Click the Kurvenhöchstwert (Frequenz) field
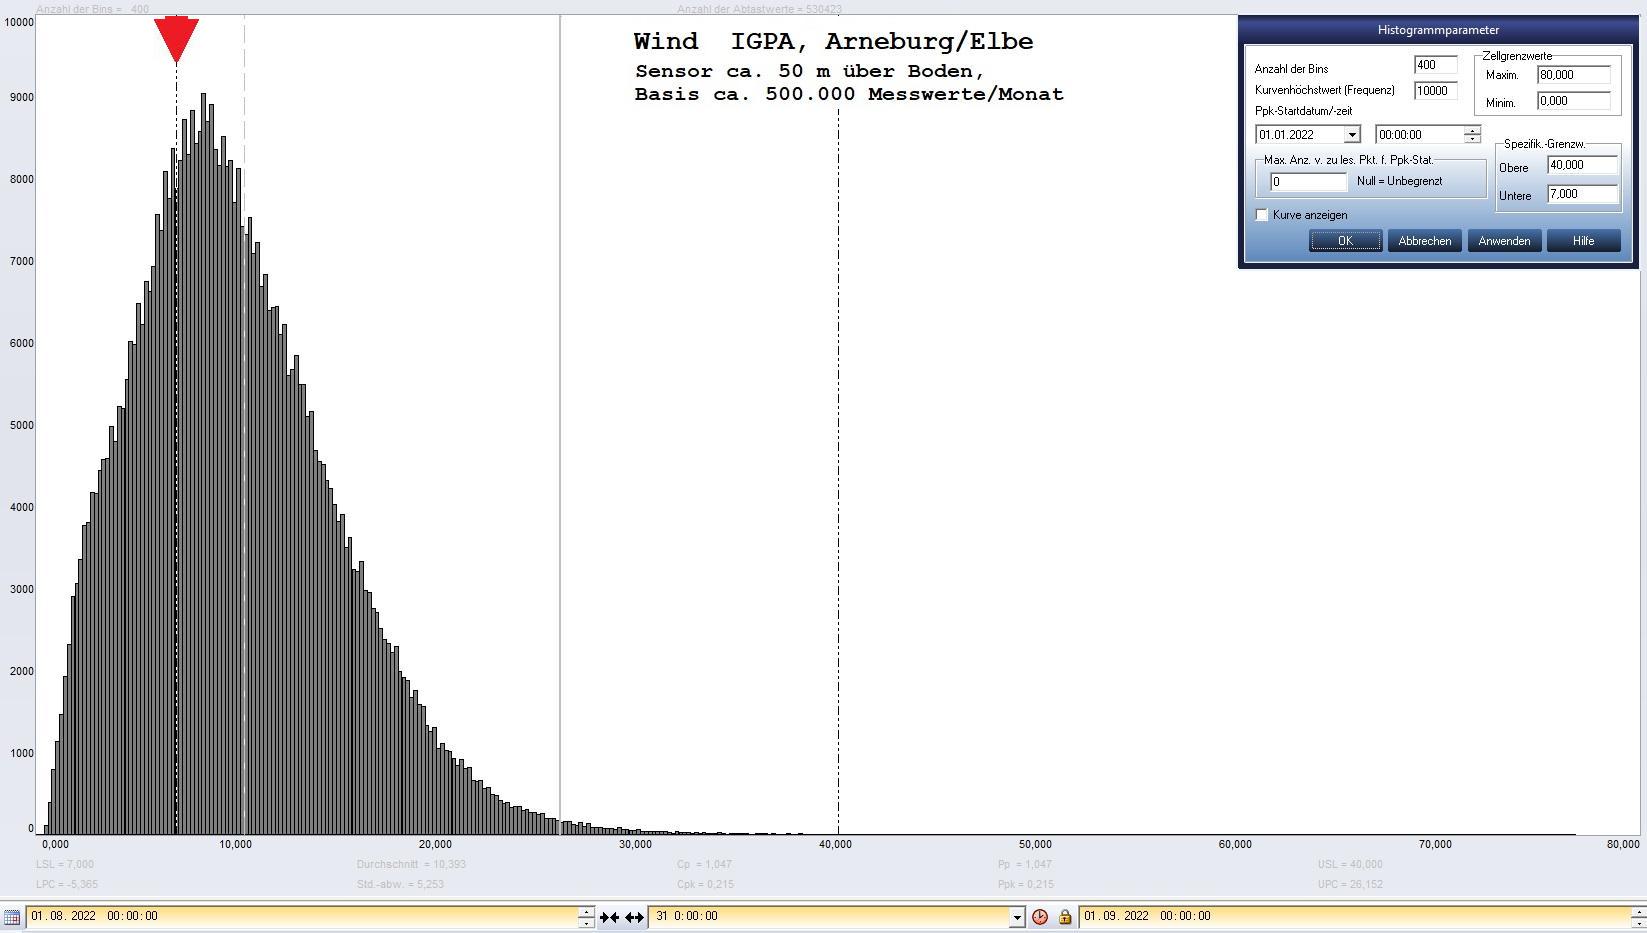 1435,91
